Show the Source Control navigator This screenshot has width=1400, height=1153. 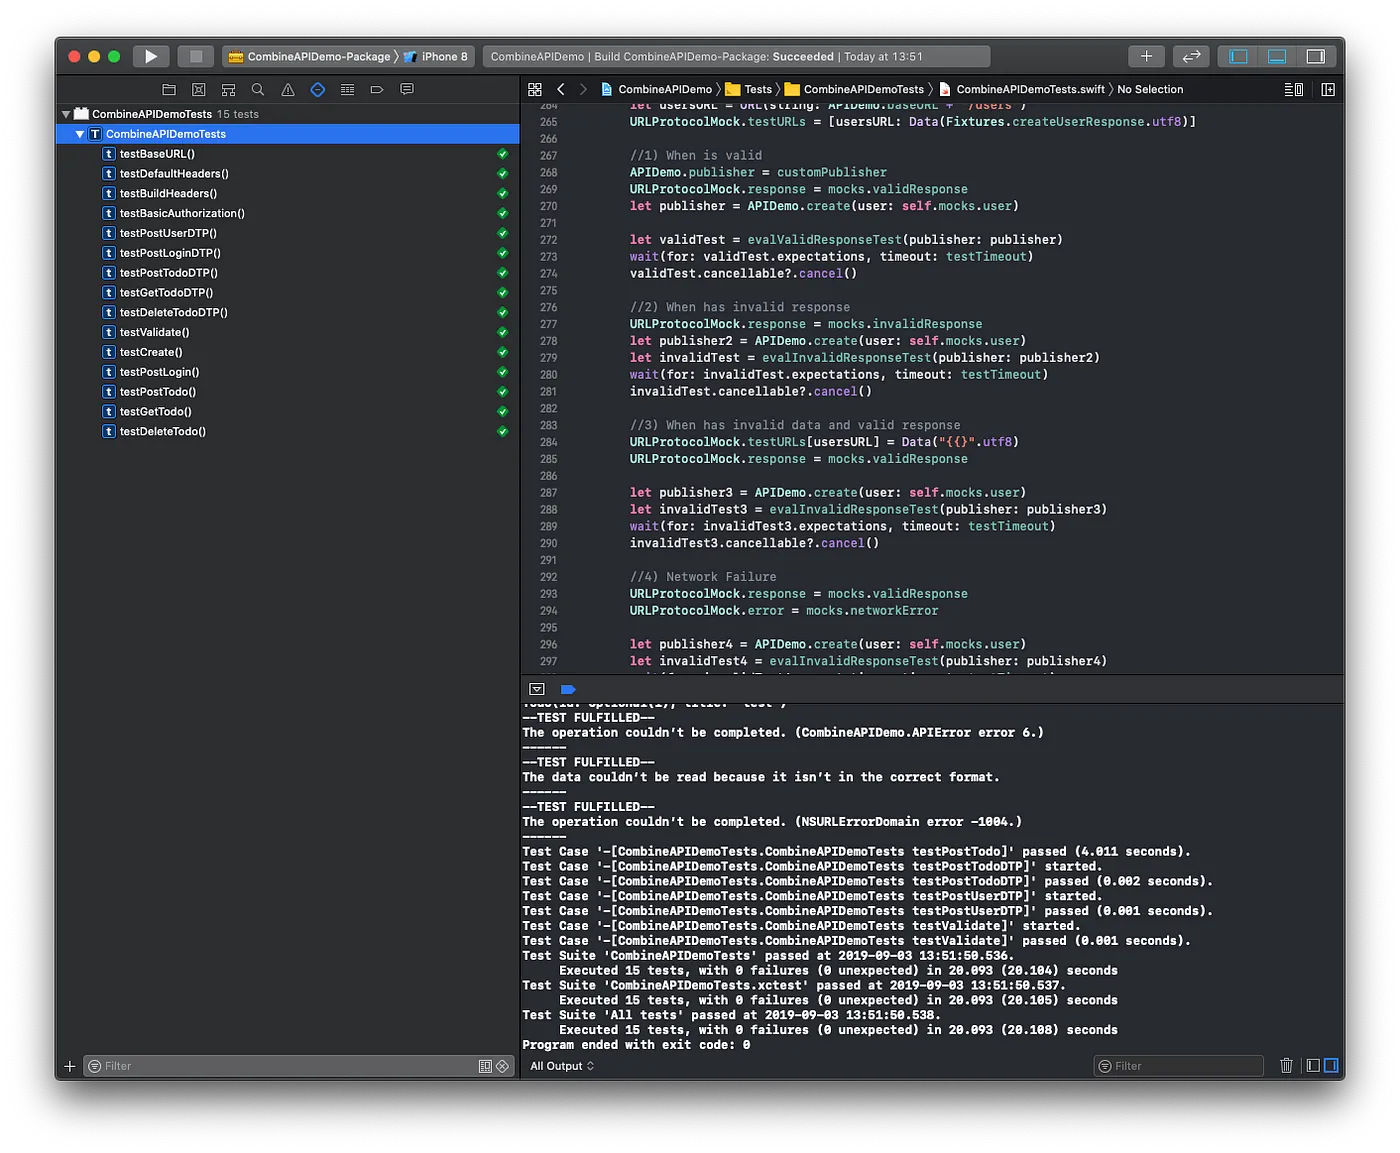(x=198, y=89)
